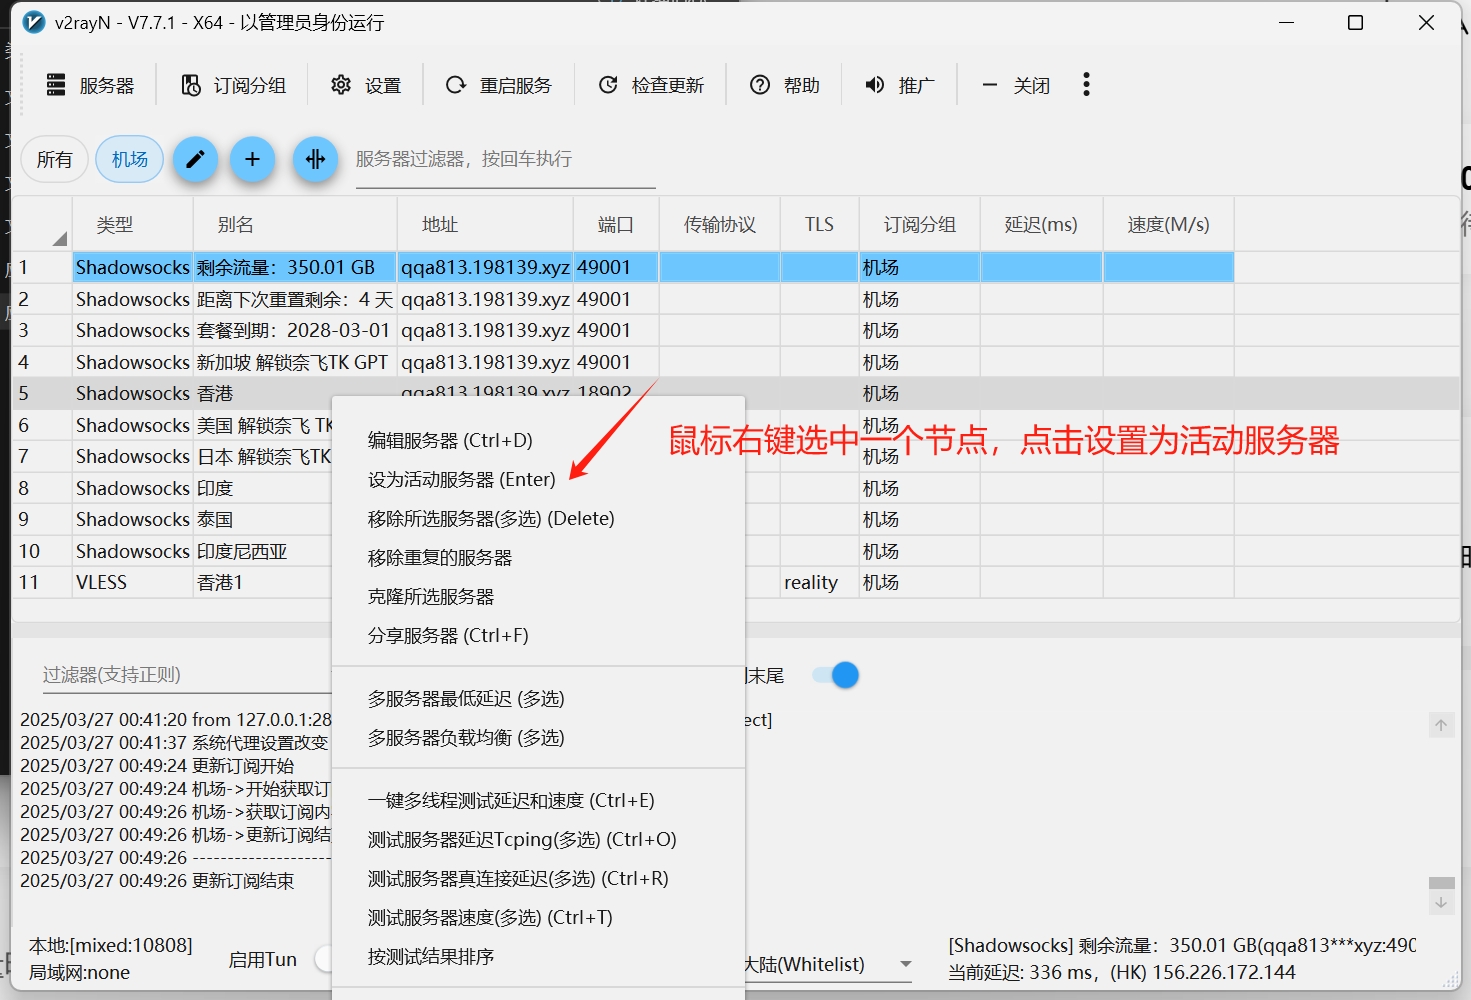
Task: Choose 克隆所选服务器 menu item
Action: (538, 596)
